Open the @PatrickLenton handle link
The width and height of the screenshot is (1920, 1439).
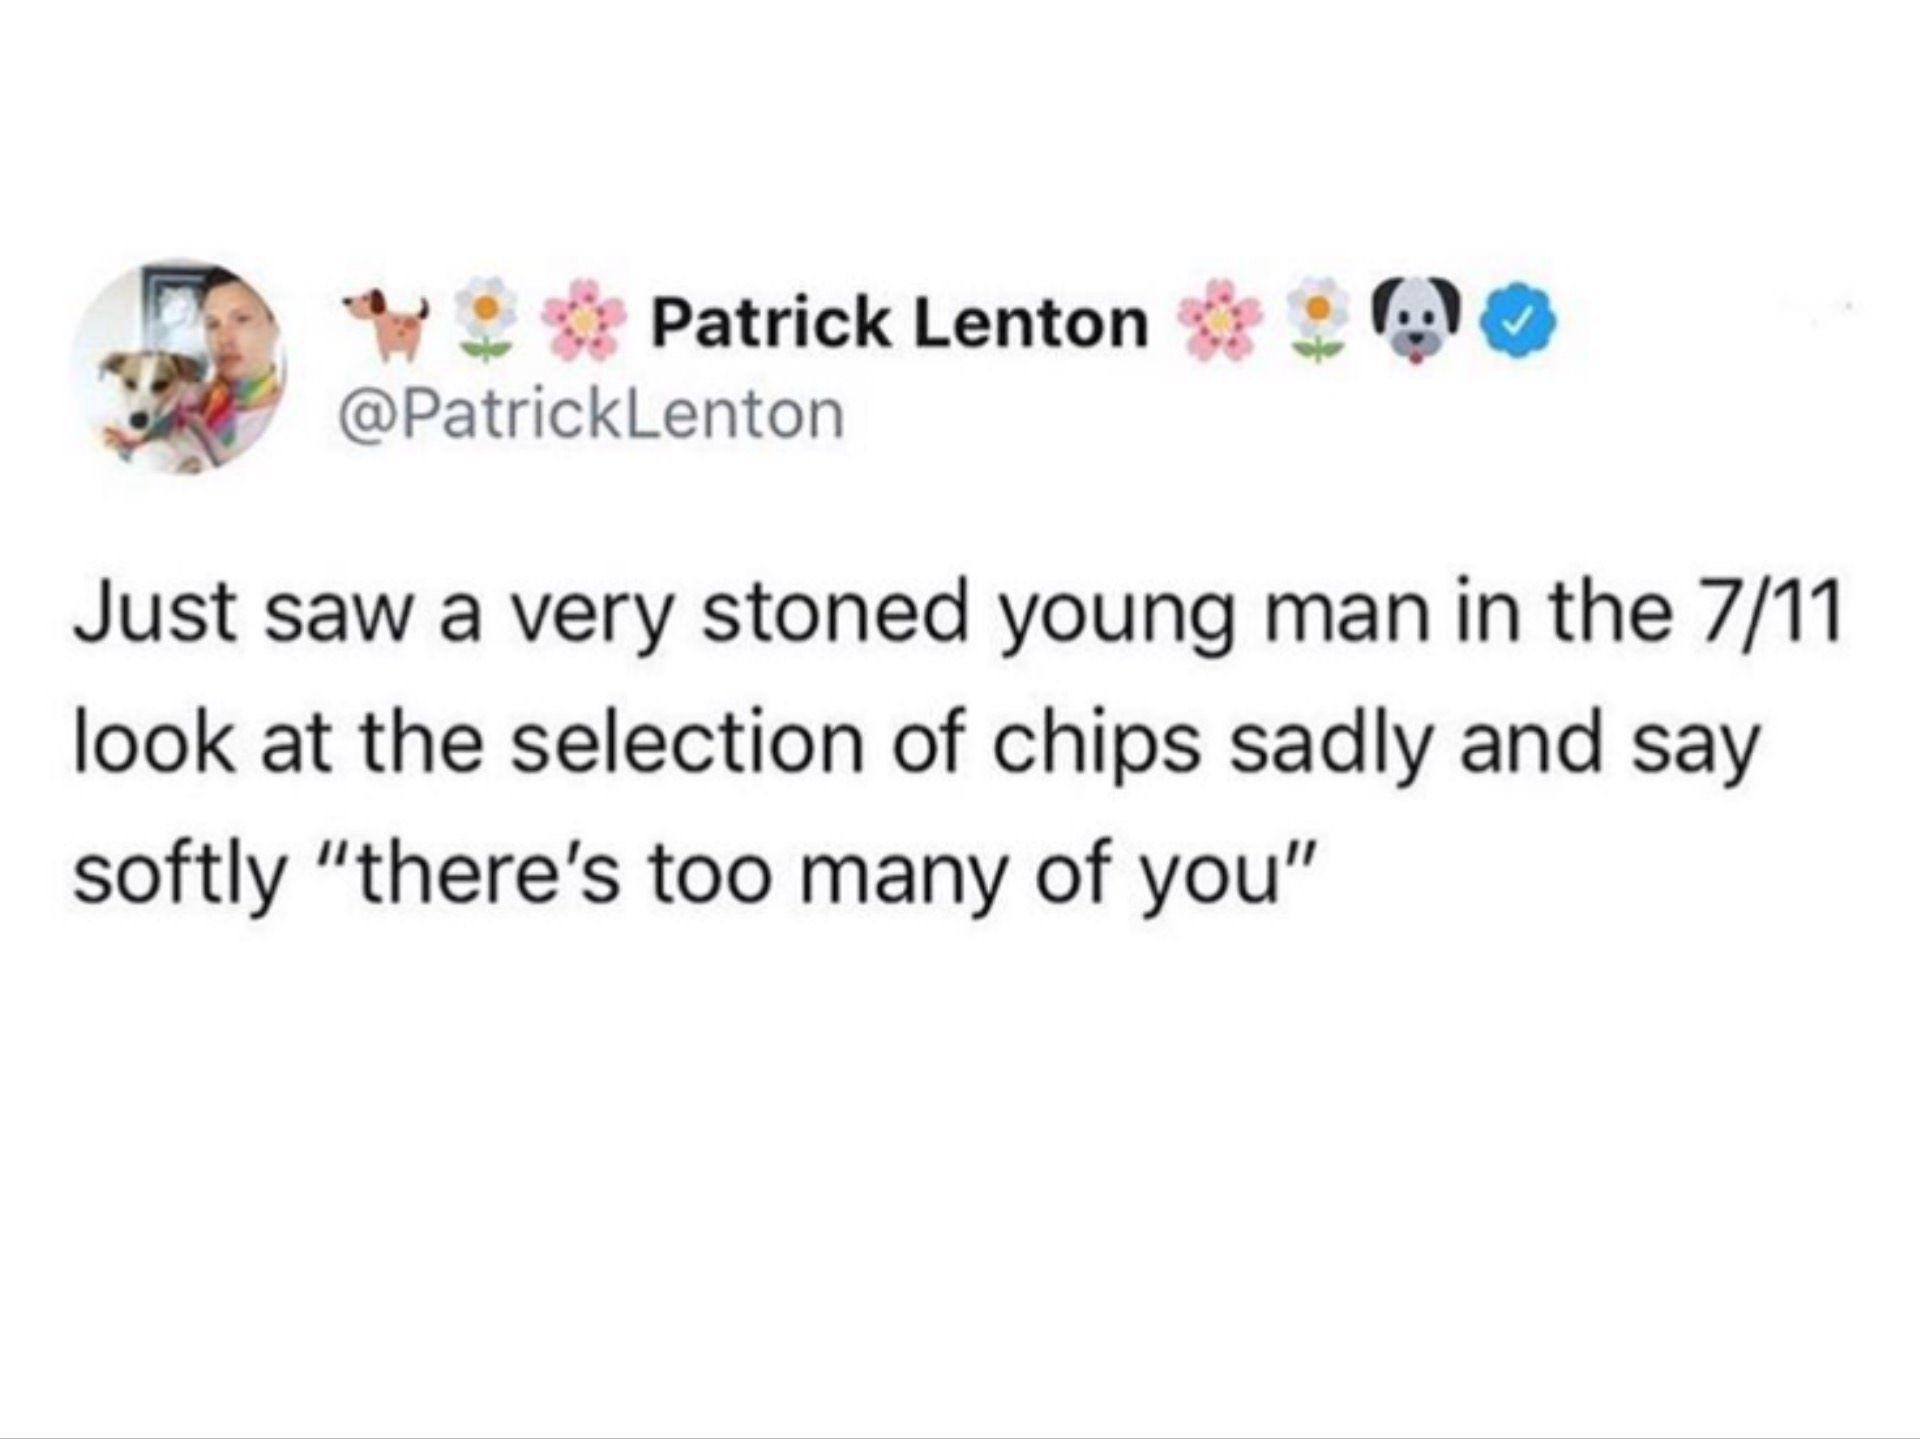click(592, 414)
